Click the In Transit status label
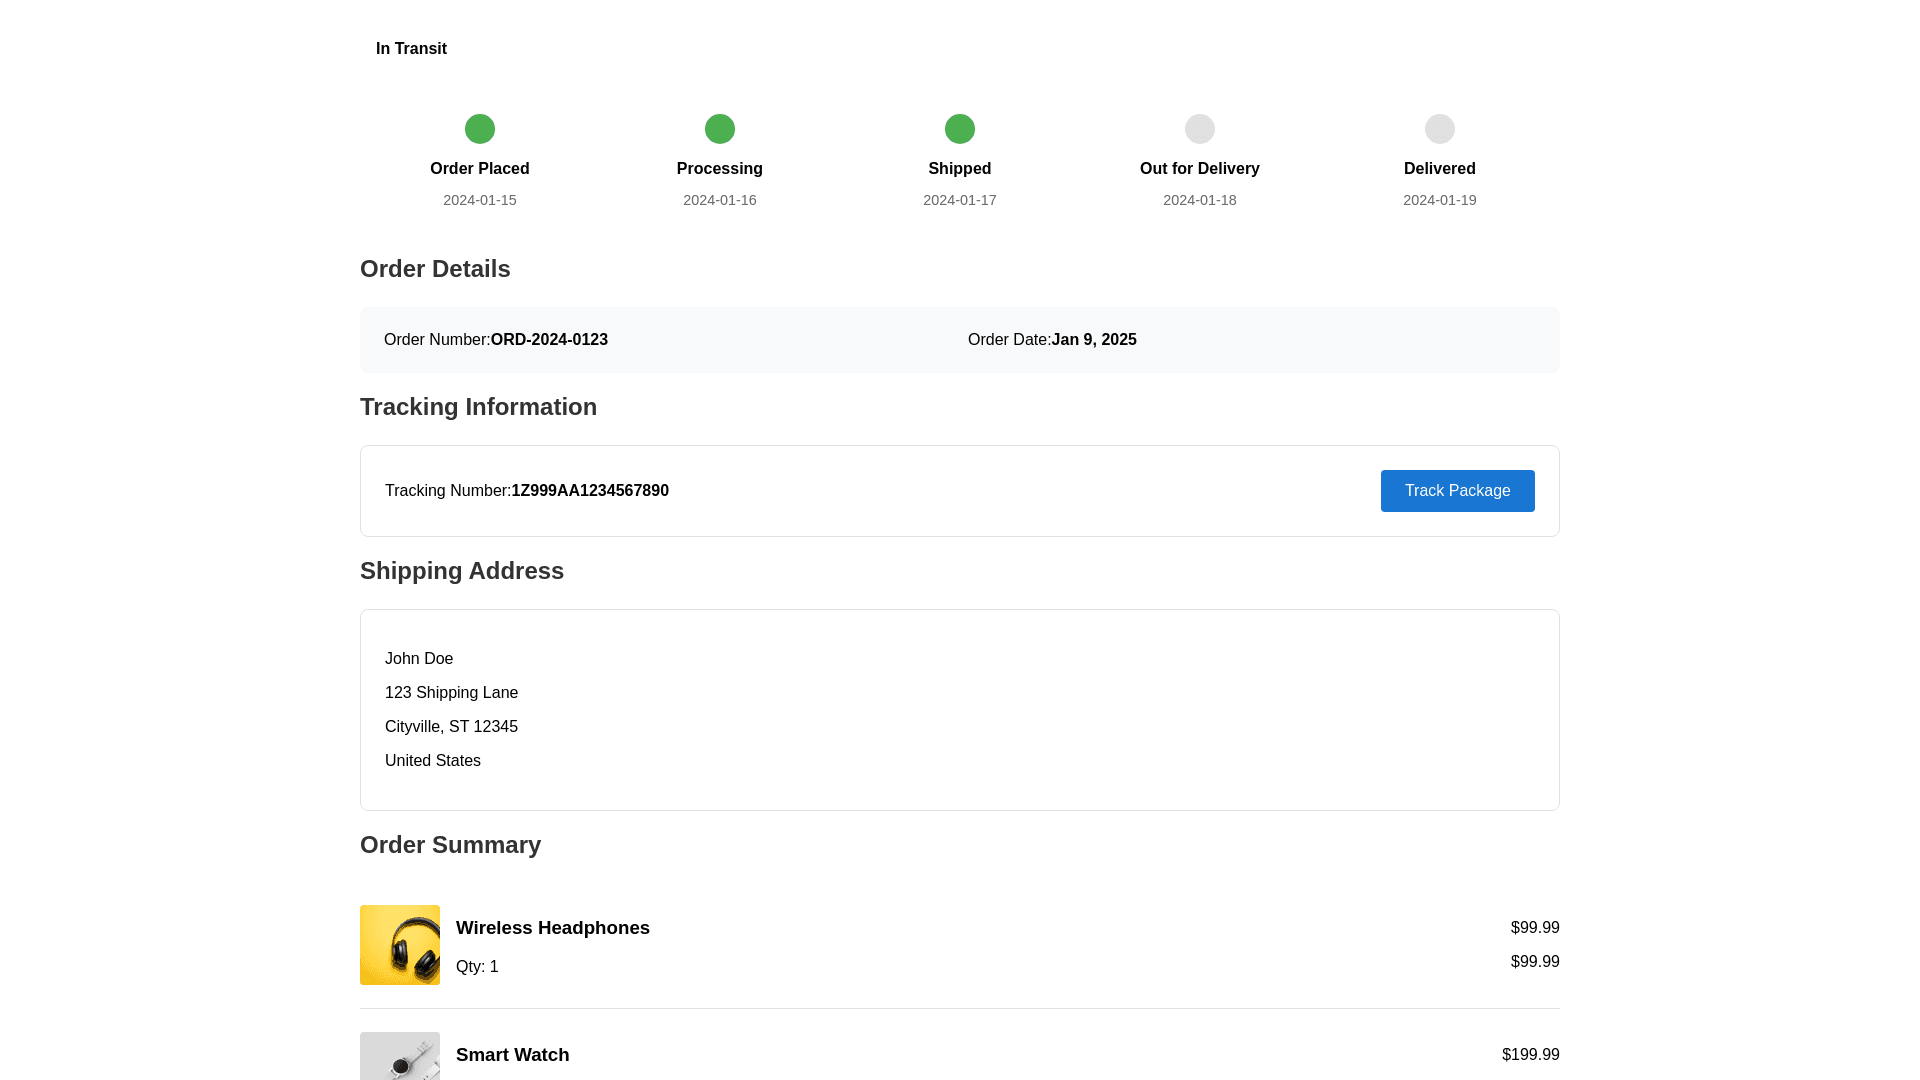Image resolution: width=1920 pixels, height=1080 pixels. (411, 49)
